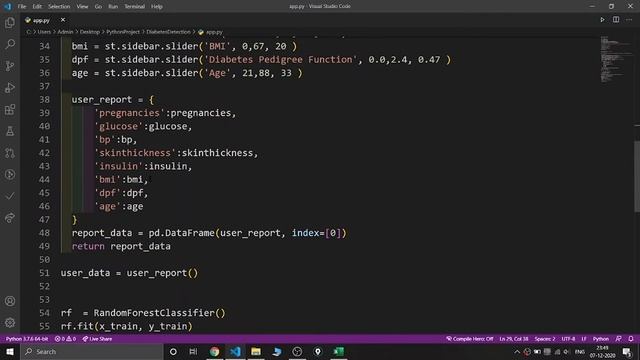640x360 pixels.
Task: Open Google Chrome from taskbar
Action: [x=214, y=351]
